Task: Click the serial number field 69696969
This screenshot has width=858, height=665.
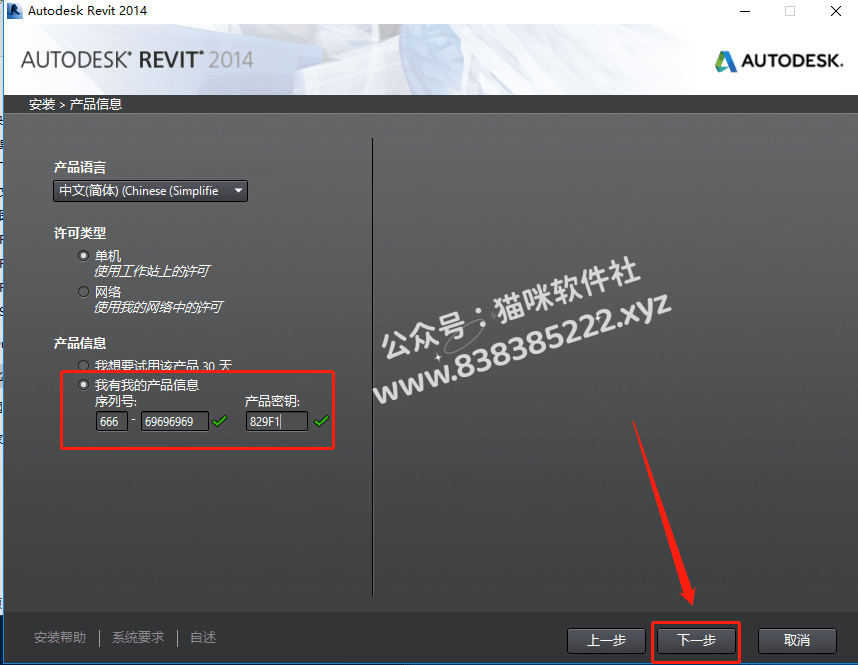Action: tap(175, 421)
